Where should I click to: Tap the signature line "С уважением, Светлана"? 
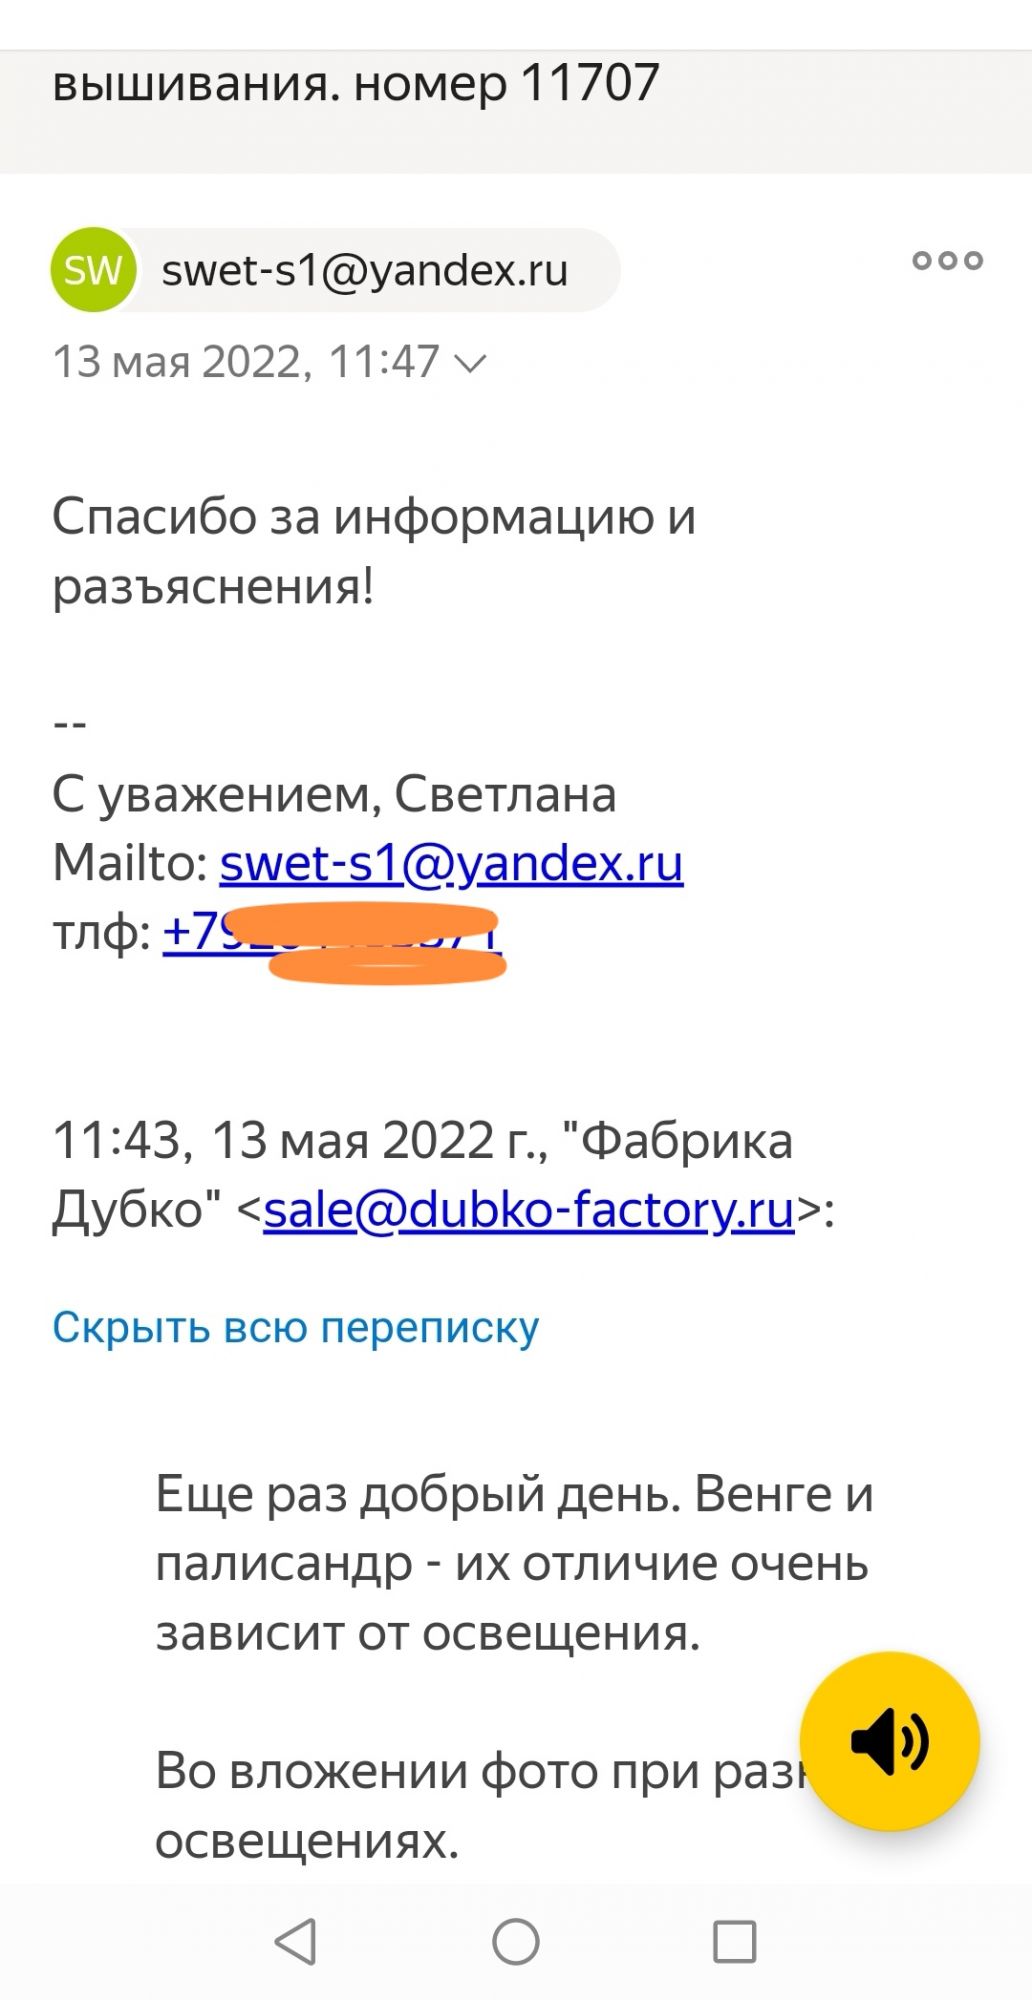[x=334, y=794]
